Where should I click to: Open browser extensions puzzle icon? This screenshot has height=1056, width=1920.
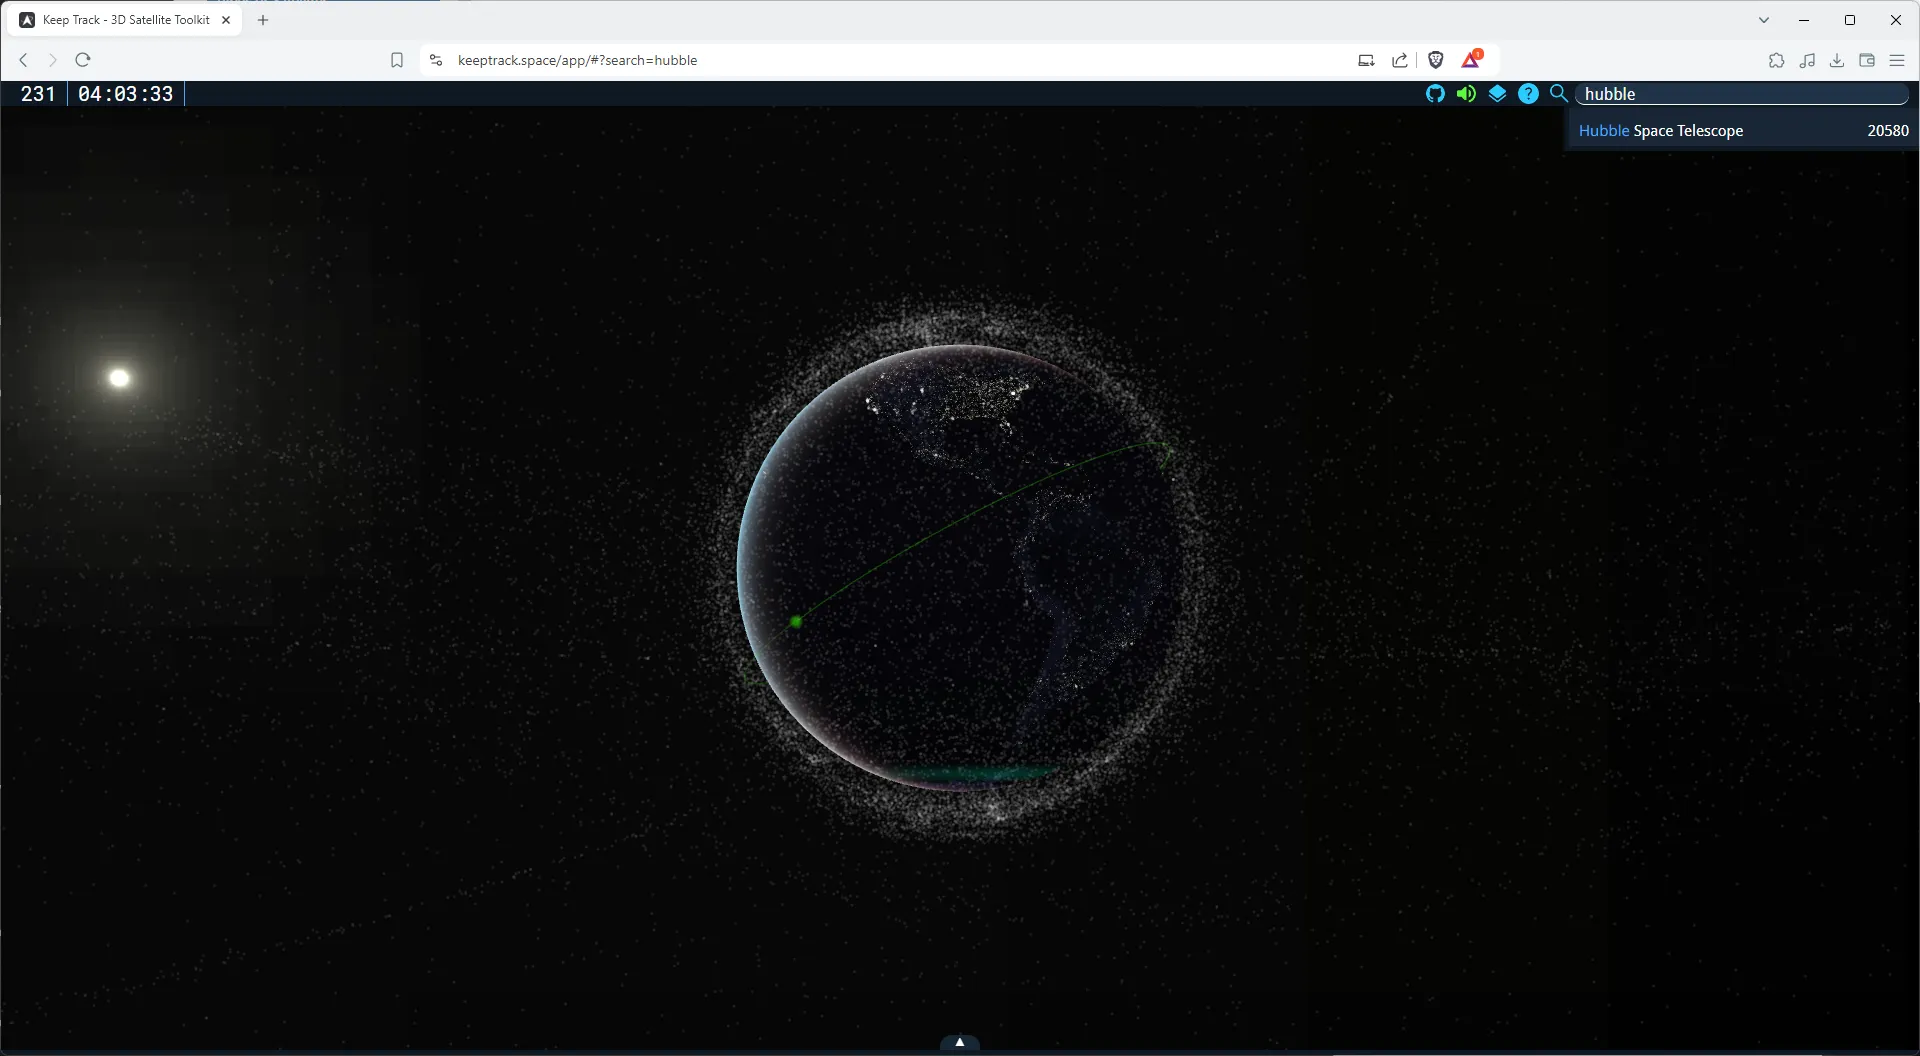[x=1776, y=60]
